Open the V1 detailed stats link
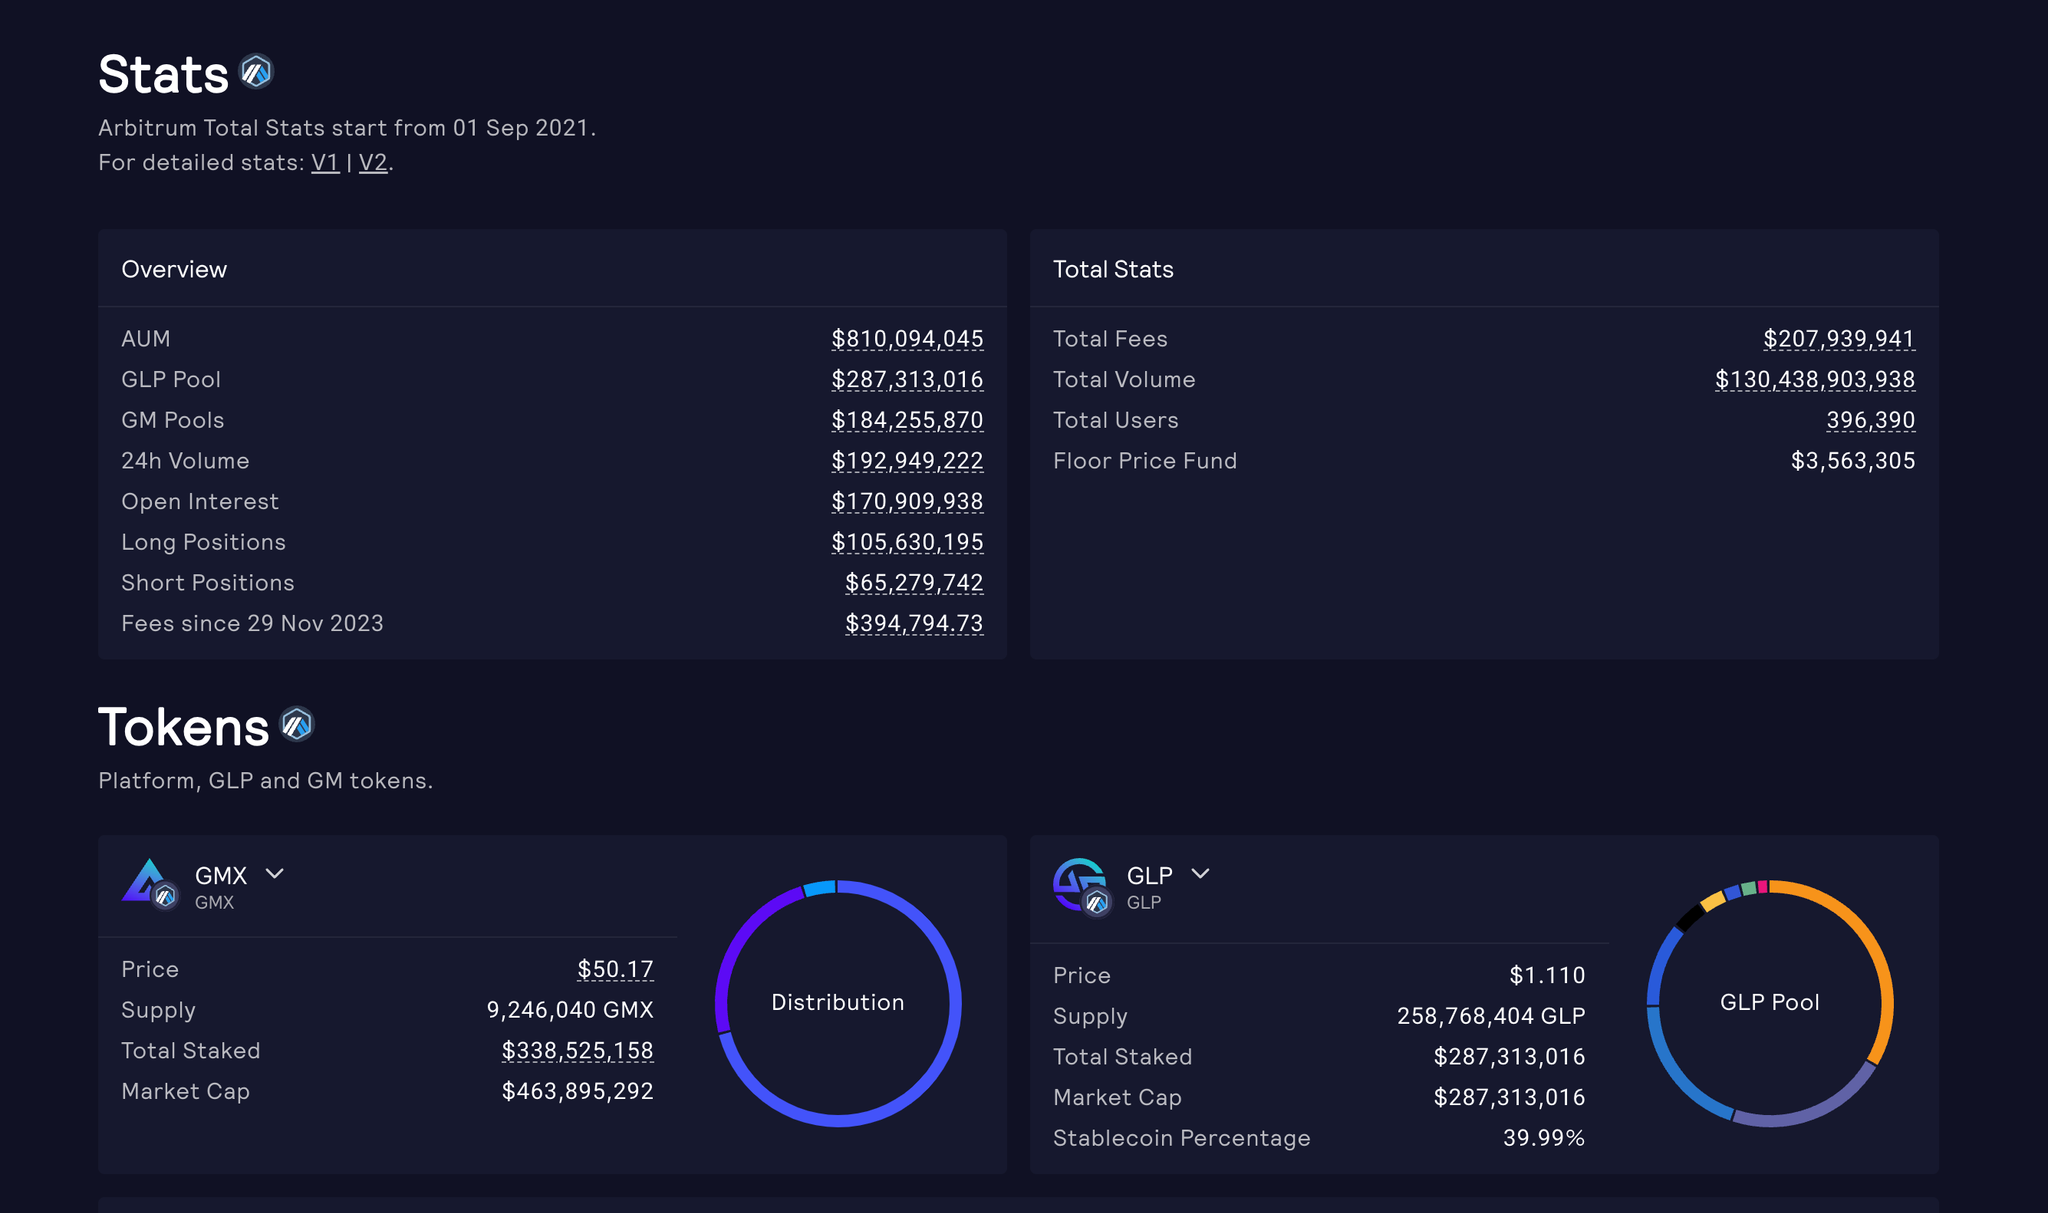 point(325,162)
